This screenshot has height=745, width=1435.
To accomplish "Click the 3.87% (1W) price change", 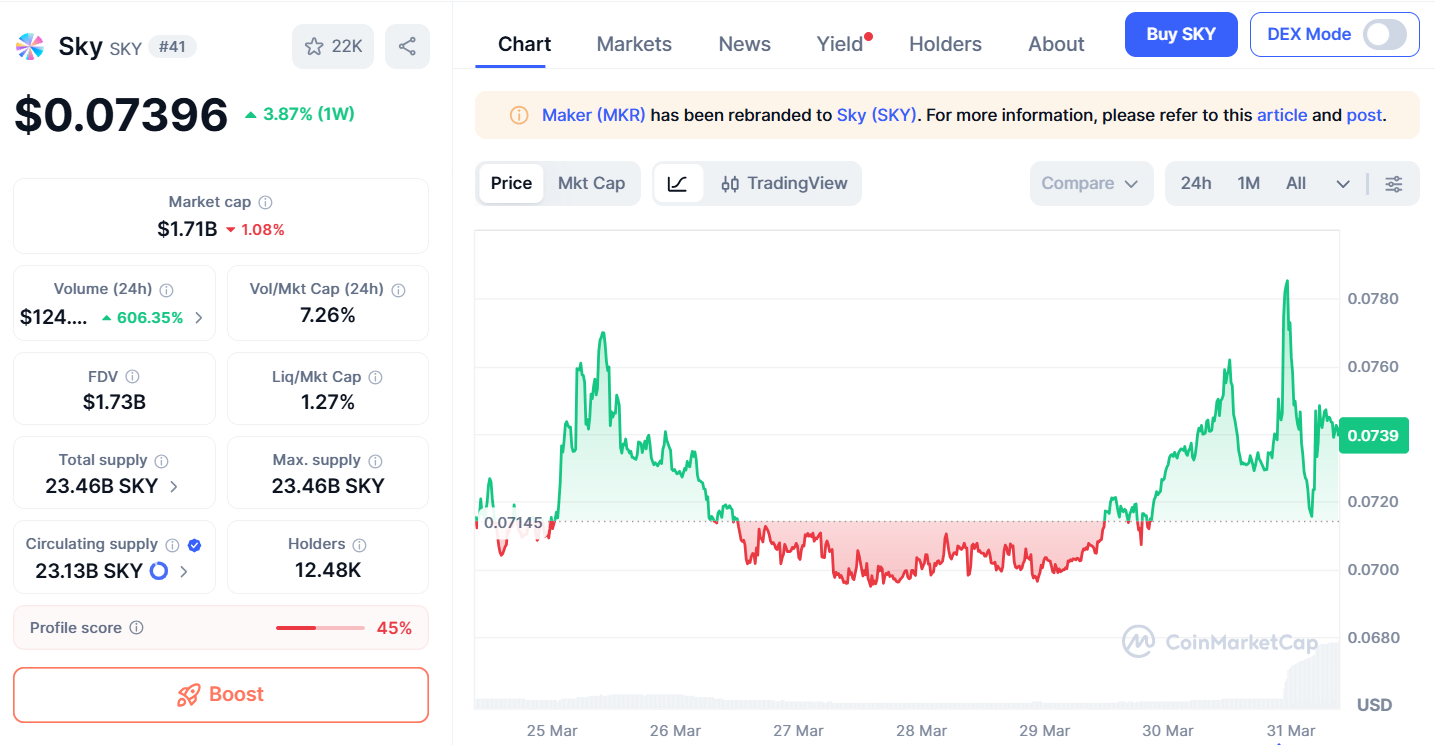I will pyautogui.click(x=299, y=114).
